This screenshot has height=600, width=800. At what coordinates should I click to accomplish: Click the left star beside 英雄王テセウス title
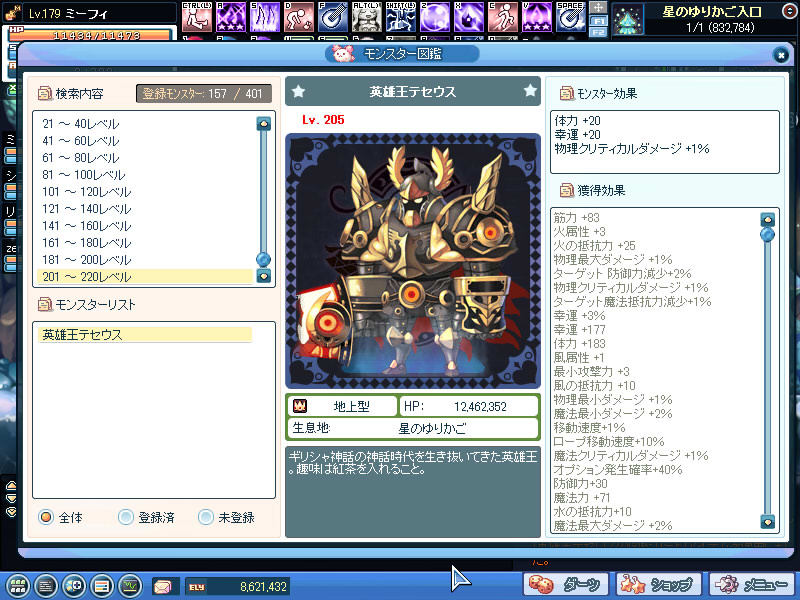298,91
